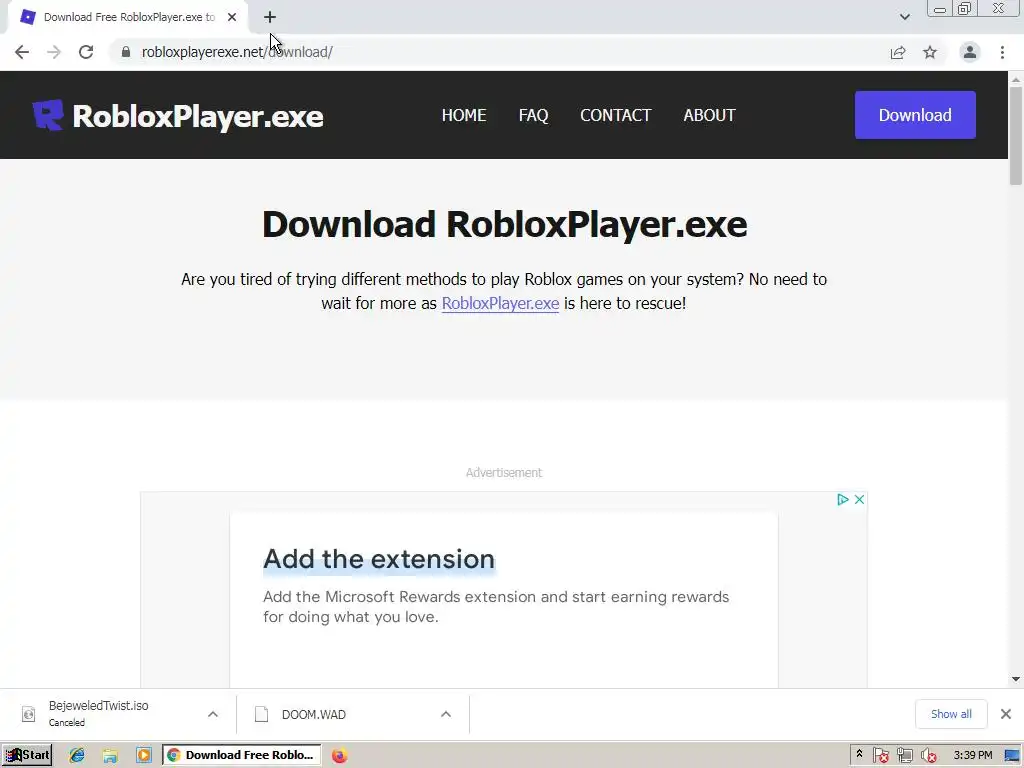Screen dimensions: 1024x768
Task: Open a new tab with plus button
Action: [270, 17]
